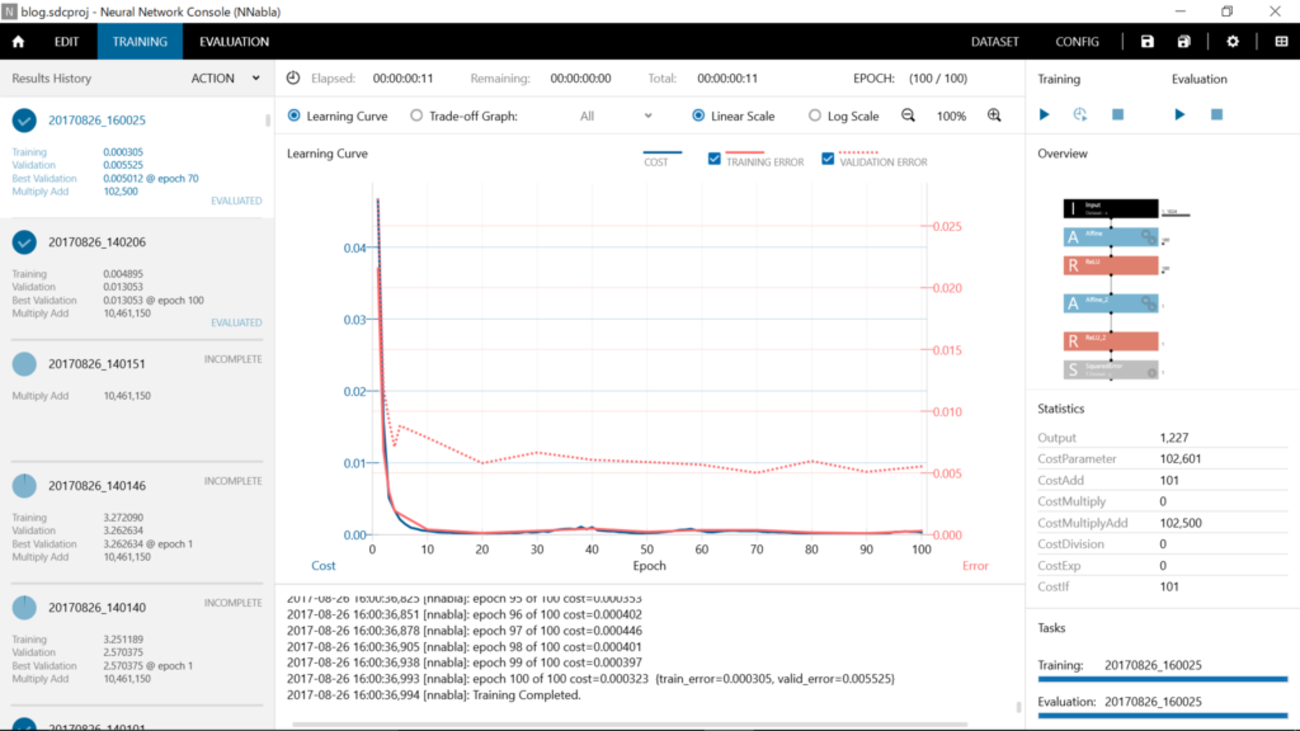1300x731 pixels.
Task: Toggle the Validation Error checkbox
Action: [827, 159]
